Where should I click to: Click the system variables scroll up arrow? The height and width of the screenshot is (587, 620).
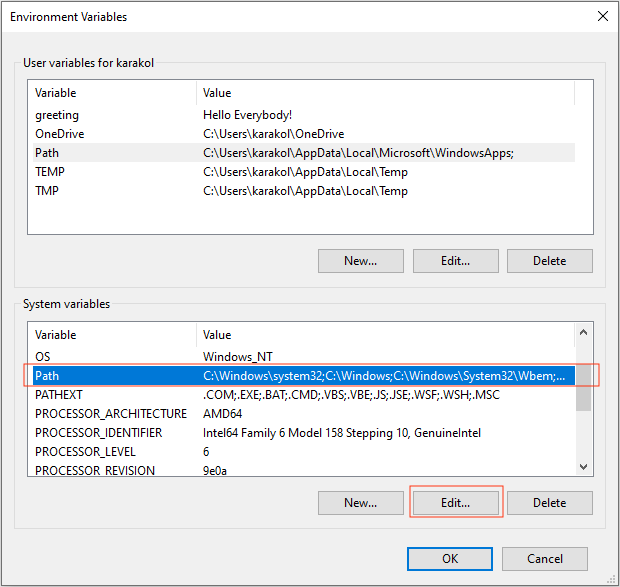tap(583, 332)
